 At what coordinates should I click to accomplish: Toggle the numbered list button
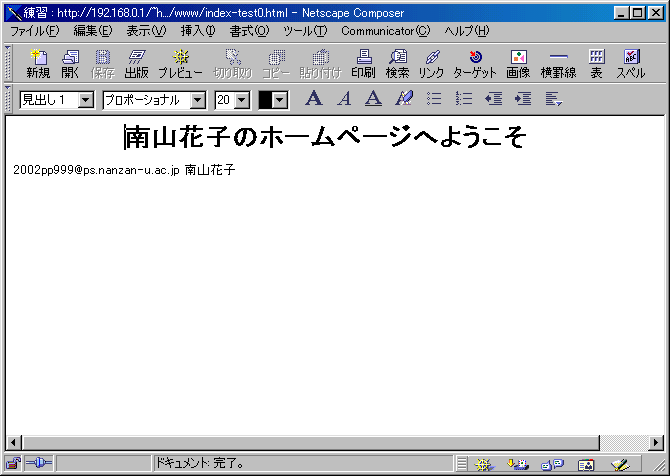tap(464, 99)
